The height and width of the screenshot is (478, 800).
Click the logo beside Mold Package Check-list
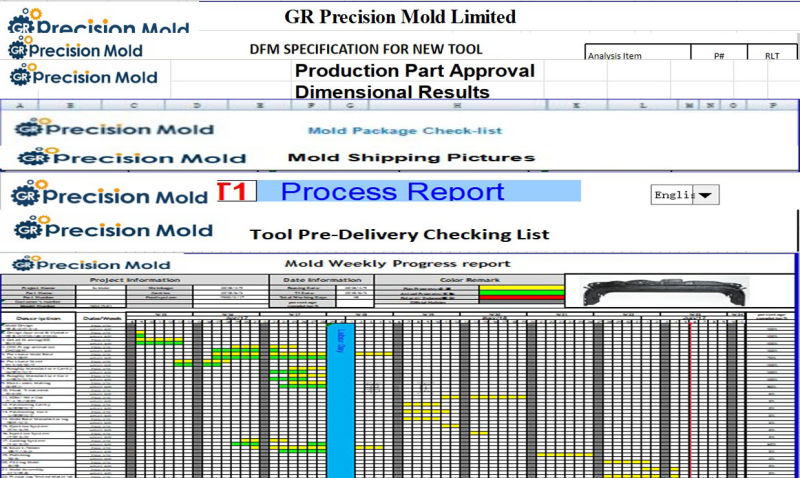coord(114,128)
